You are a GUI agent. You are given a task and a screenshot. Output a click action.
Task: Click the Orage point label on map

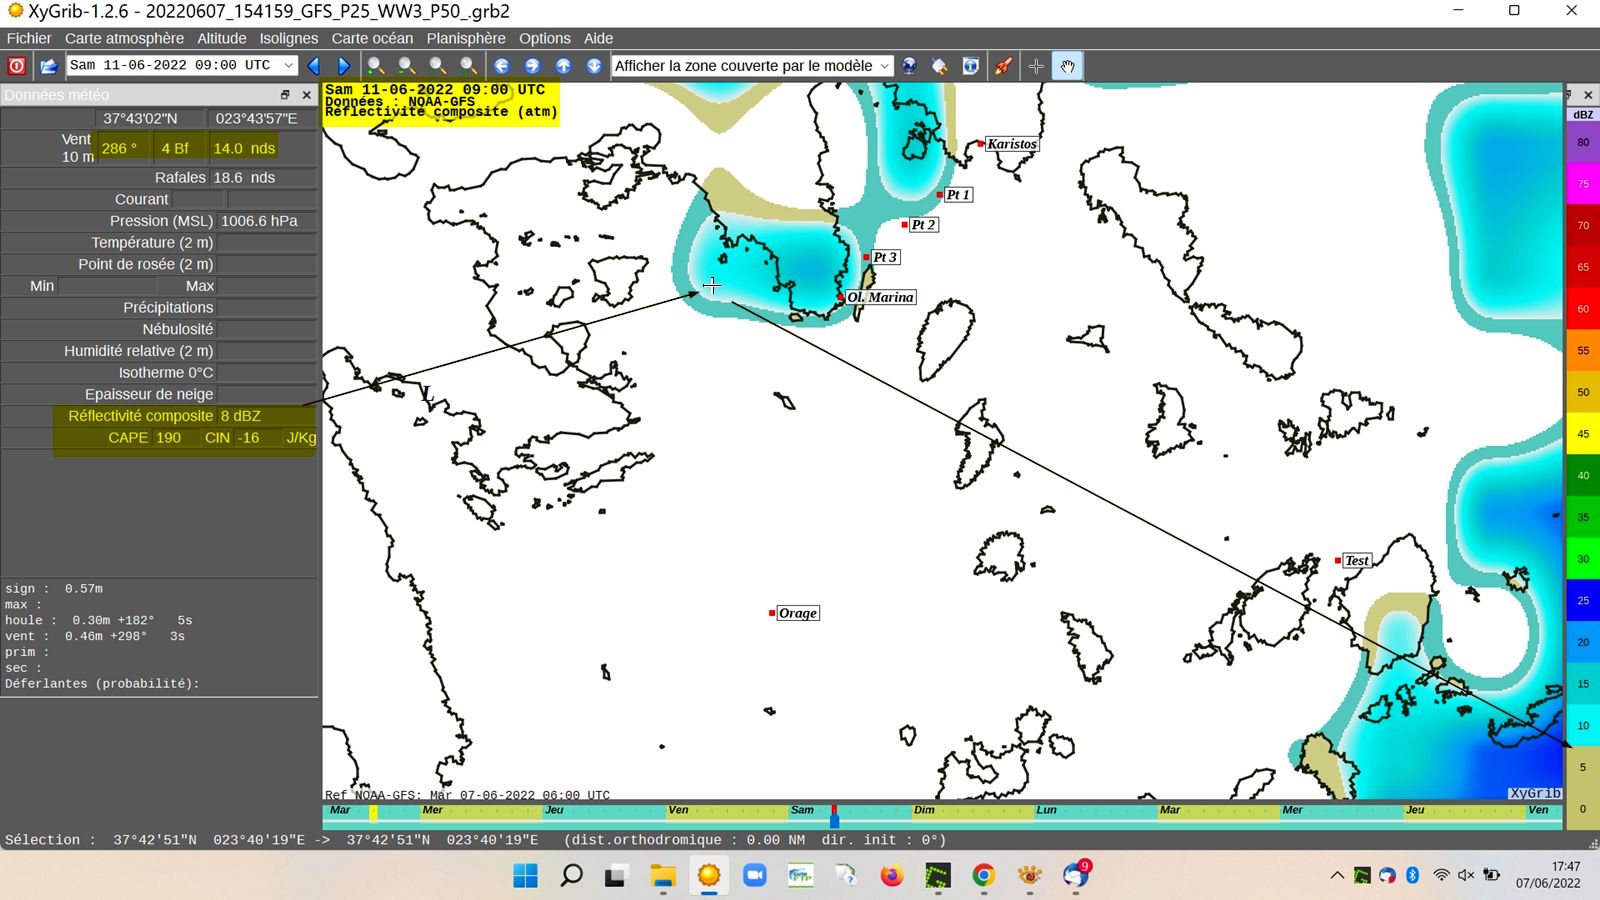point(797,613)
